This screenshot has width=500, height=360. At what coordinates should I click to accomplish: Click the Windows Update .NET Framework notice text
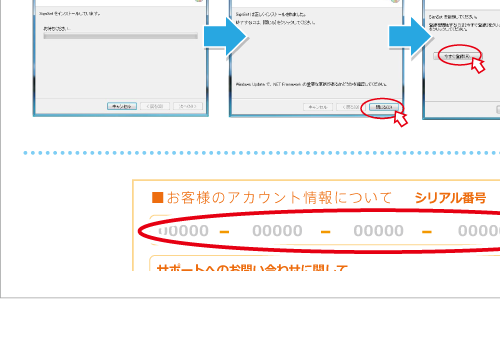point(311,84)
